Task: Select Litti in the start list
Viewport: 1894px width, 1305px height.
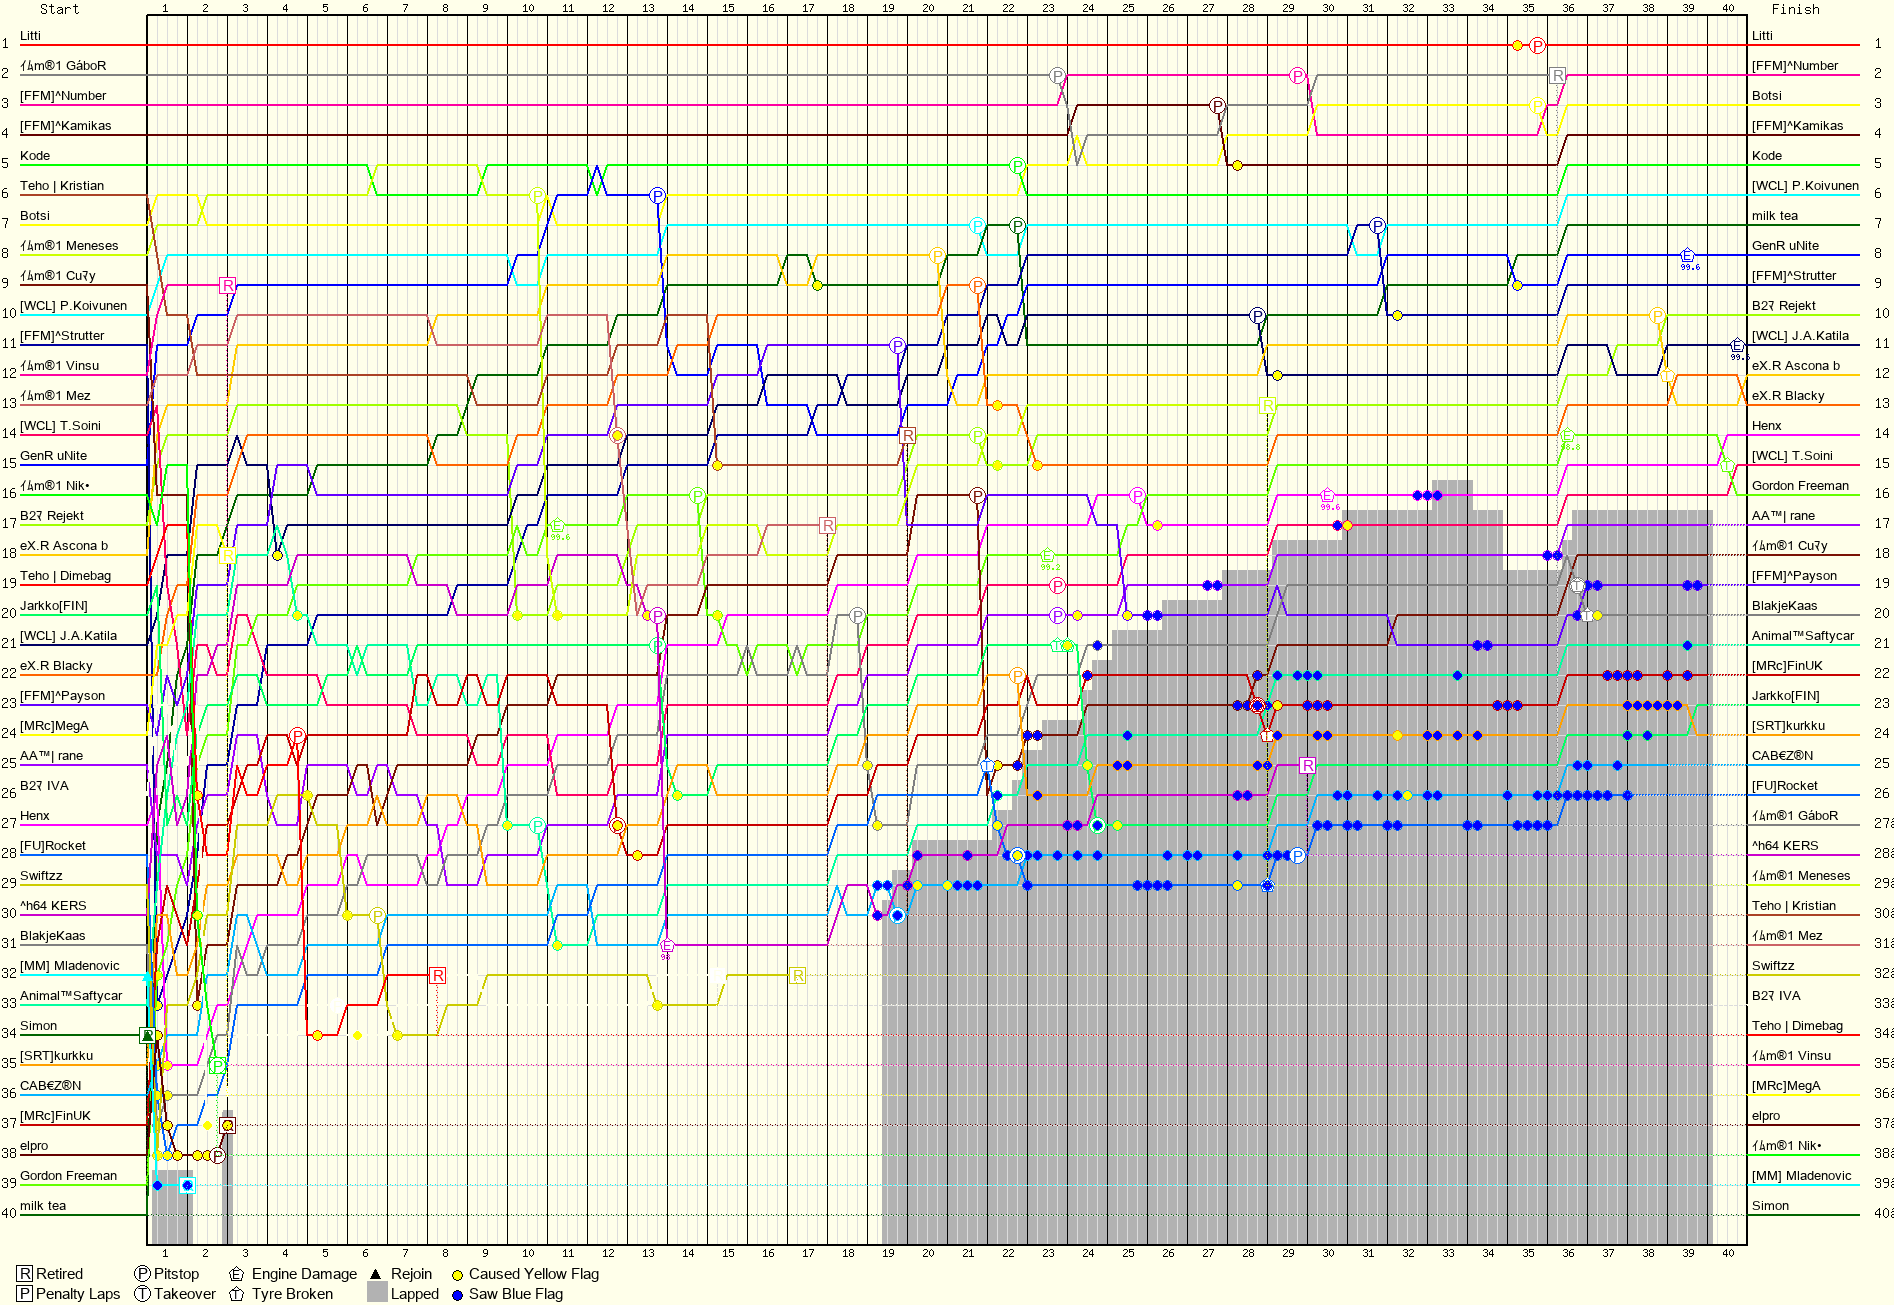Action: click(30, 36)
